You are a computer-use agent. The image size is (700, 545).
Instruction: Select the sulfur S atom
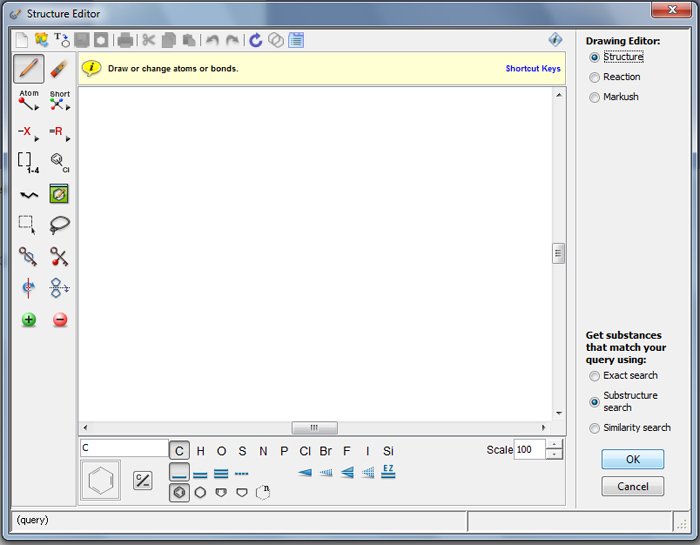tap(242, 451)
